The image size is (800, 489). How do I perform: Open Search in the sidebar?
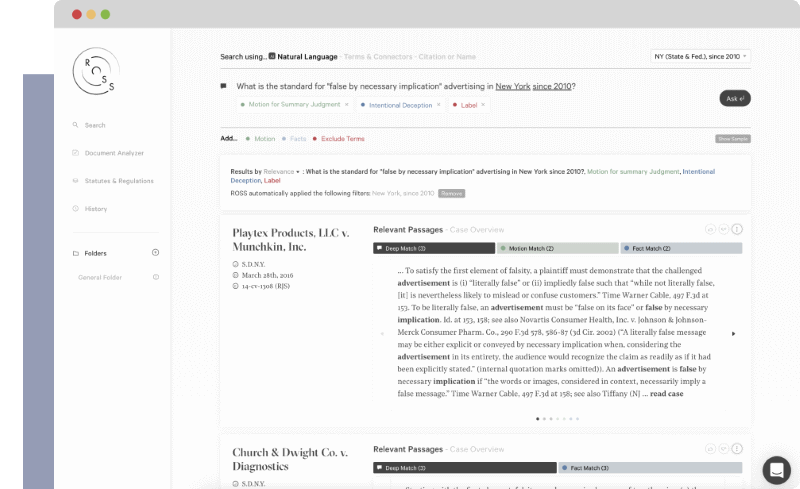(x=95, y=125)
